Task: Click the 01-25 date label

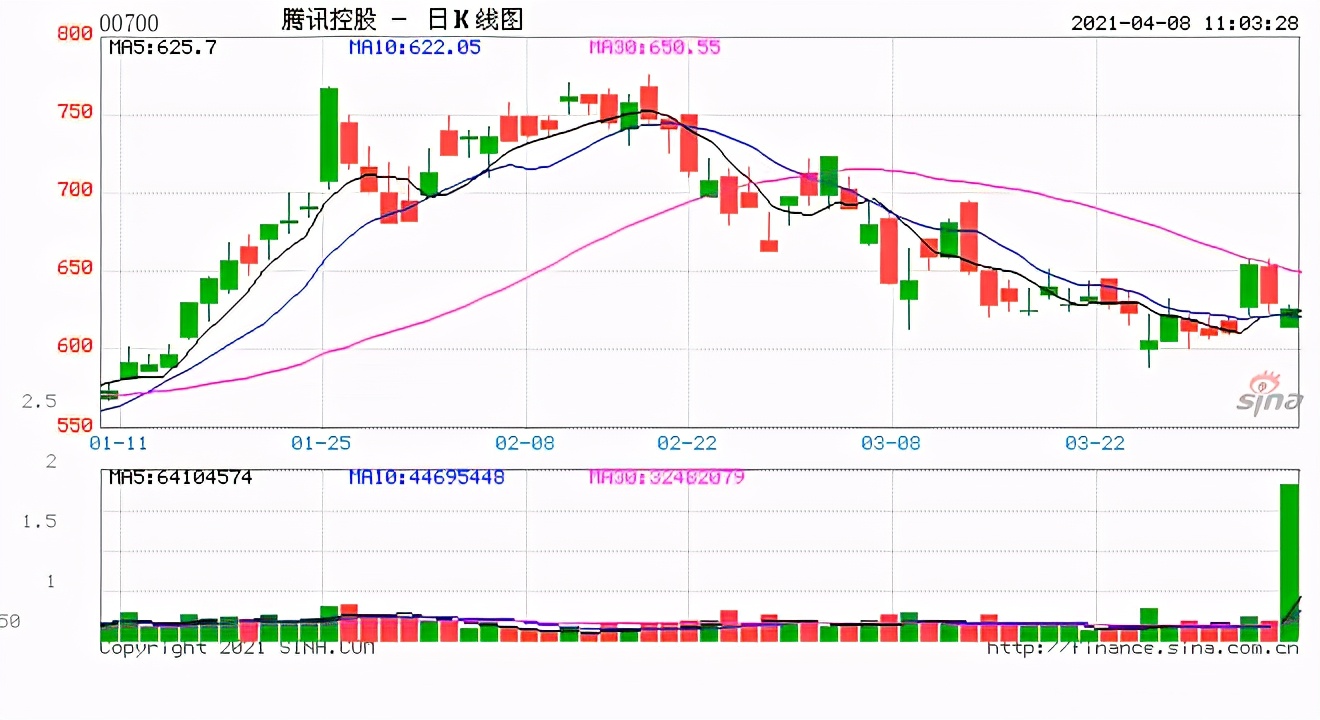Action: pos(322,442)
